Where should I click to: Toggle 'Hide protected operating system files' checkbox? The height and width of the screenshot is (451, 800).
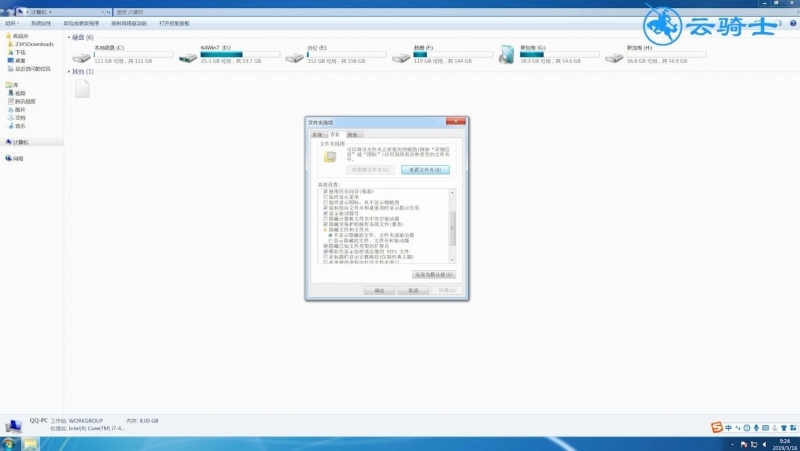[326, 224]
